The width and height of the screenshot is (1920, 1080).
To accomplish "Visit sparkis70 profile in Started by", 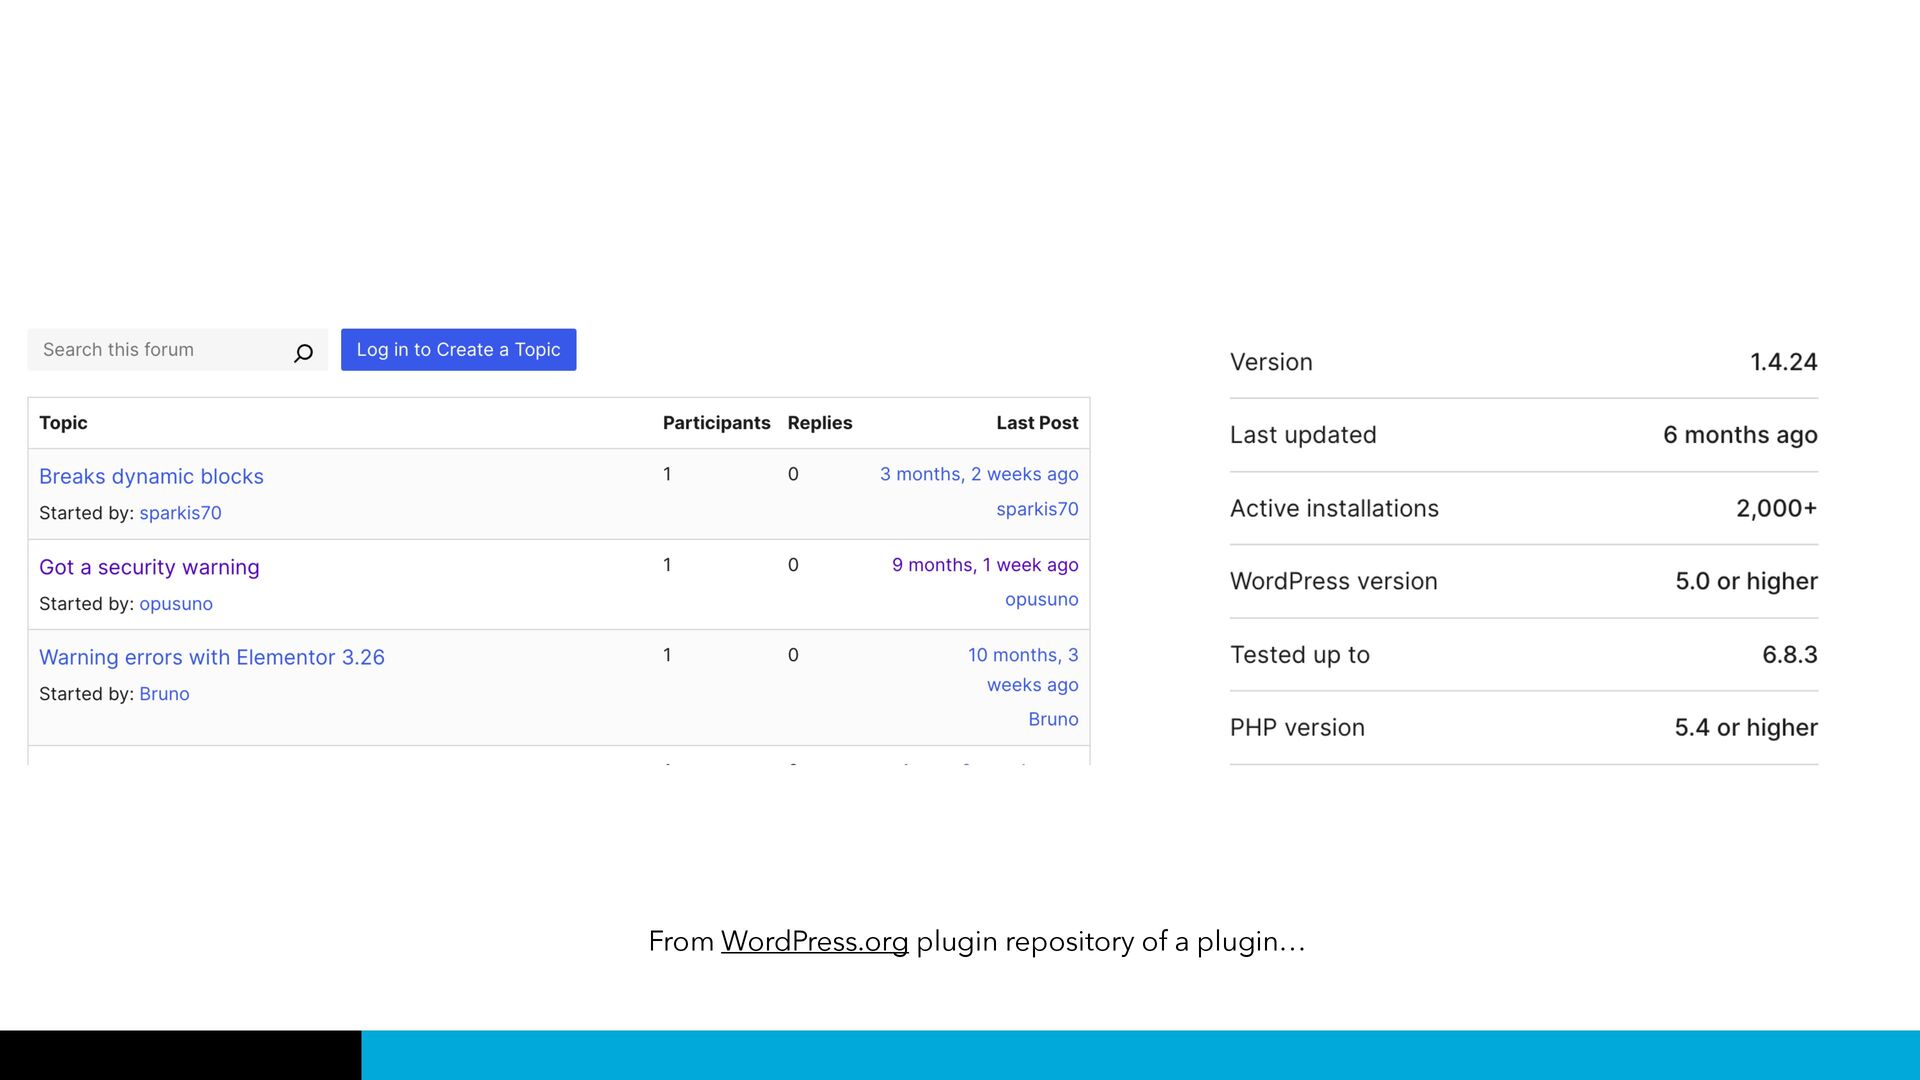I will point(180,513).
